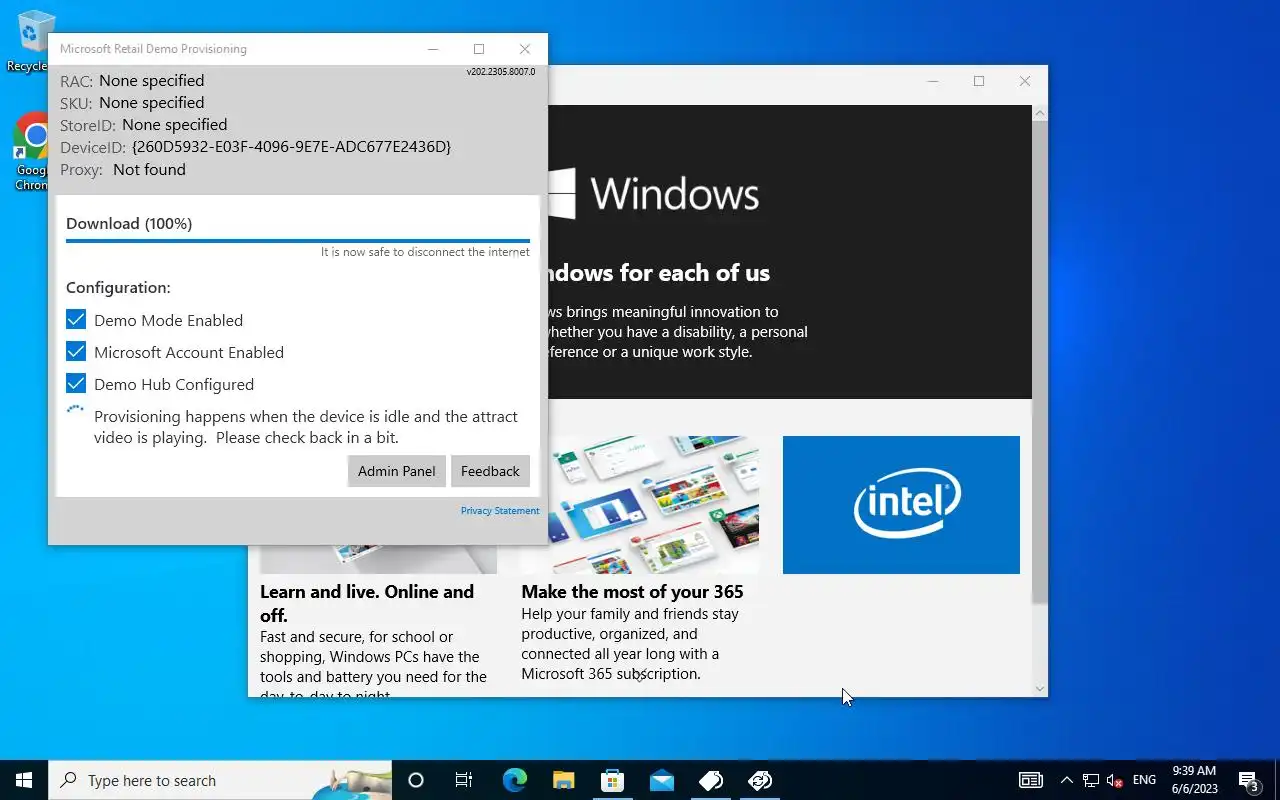
Task: Open the Windows Start menu
Action: [24, 780]
